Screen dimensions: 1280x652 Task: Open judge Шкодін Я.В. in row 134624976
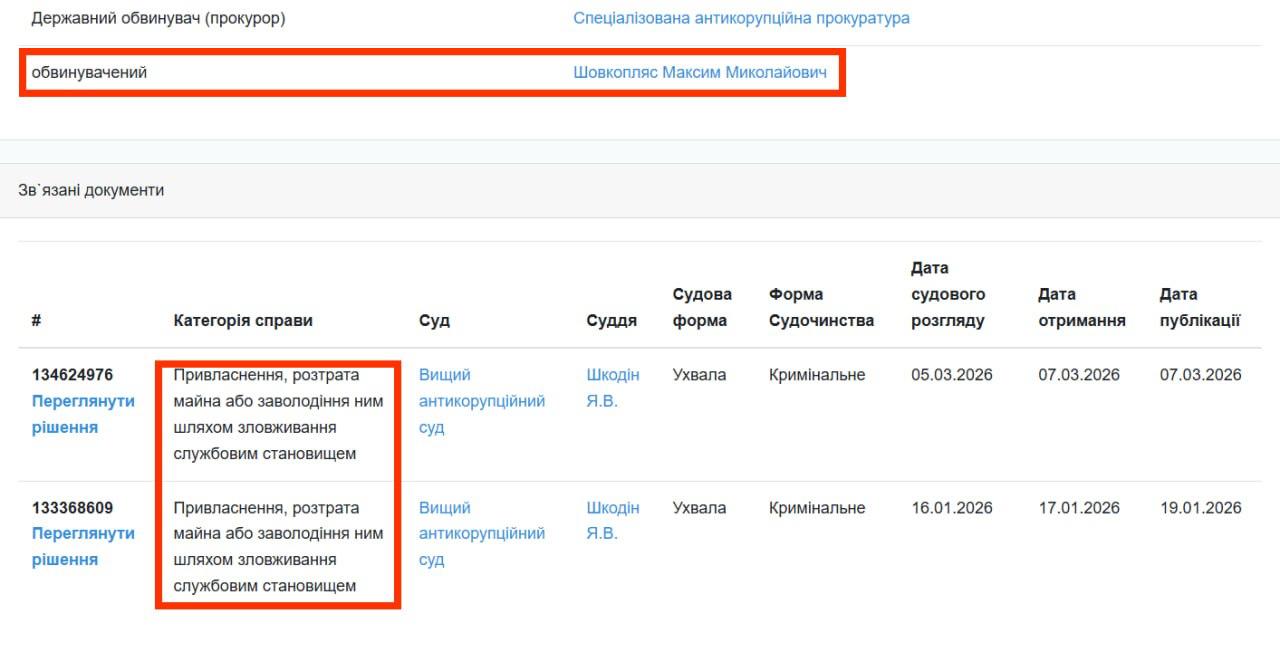(613, 388)
